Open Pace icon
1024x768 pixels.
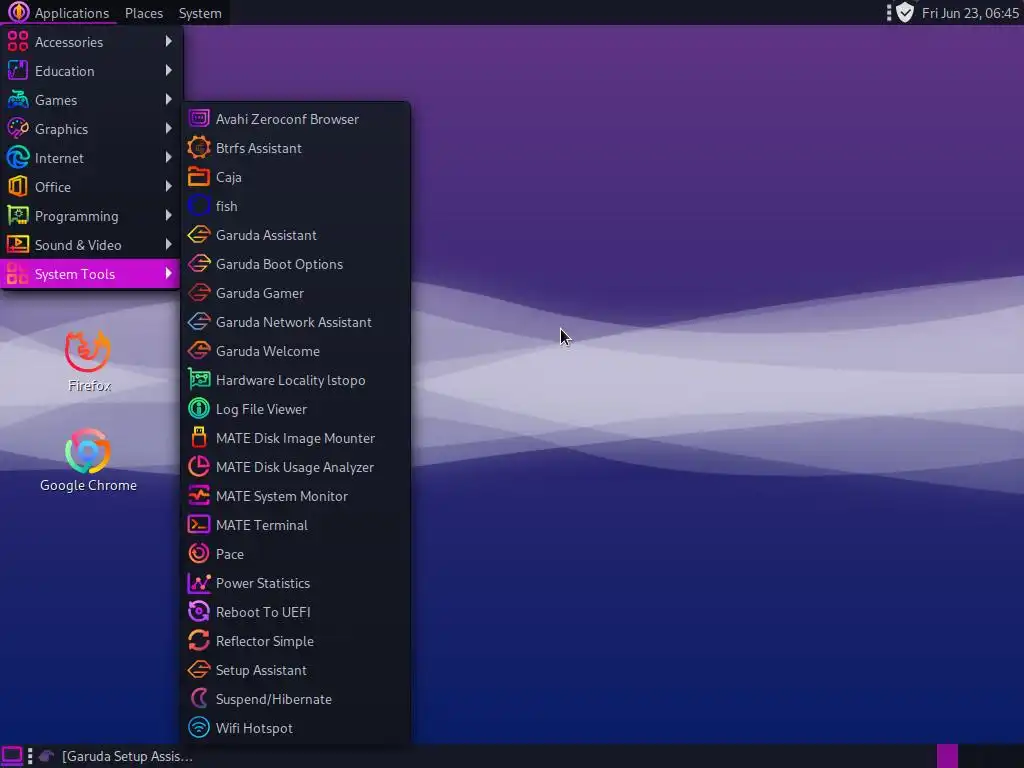pos(199,554)
